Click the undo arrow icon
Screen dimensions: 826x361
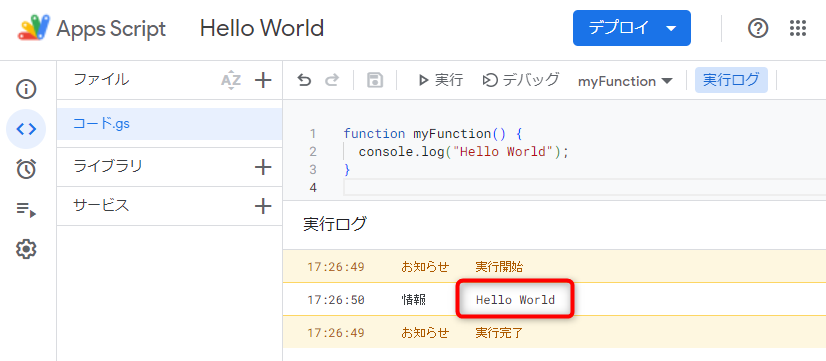pos(304,81)
